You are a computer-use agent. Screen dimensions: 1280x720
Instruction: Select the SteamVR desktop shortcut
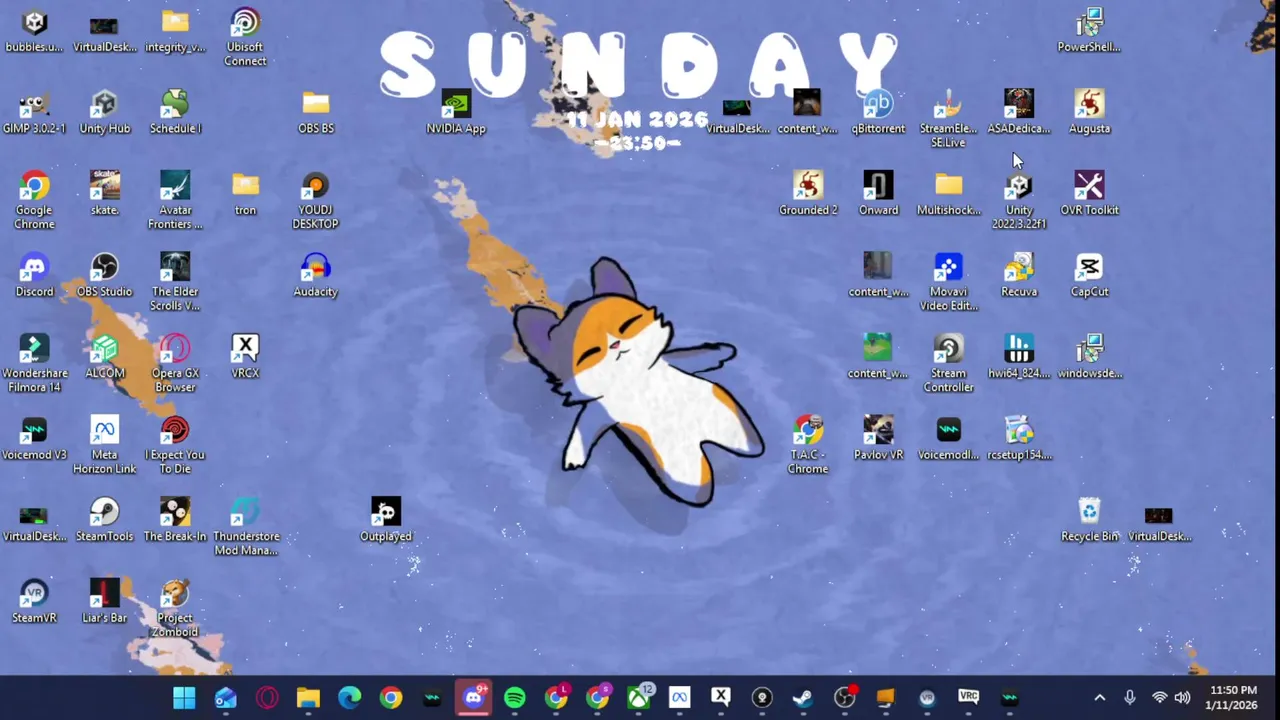tap(34, 601)
